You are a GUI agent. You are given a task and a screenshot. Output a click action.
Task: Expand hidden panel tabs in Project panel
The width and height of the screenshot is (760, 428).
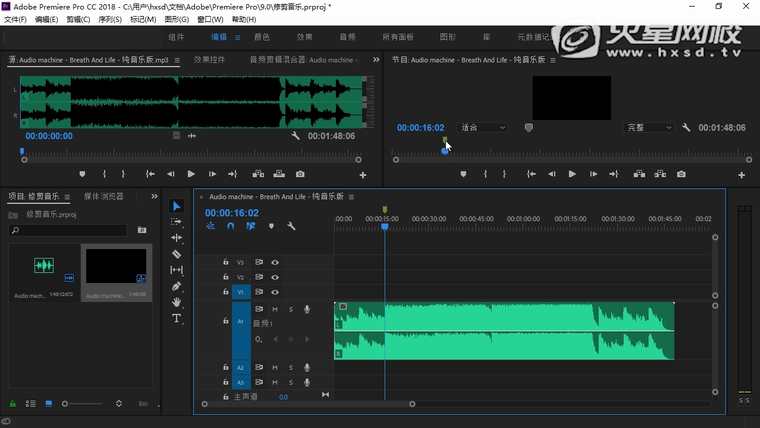[x=154, y=197]
